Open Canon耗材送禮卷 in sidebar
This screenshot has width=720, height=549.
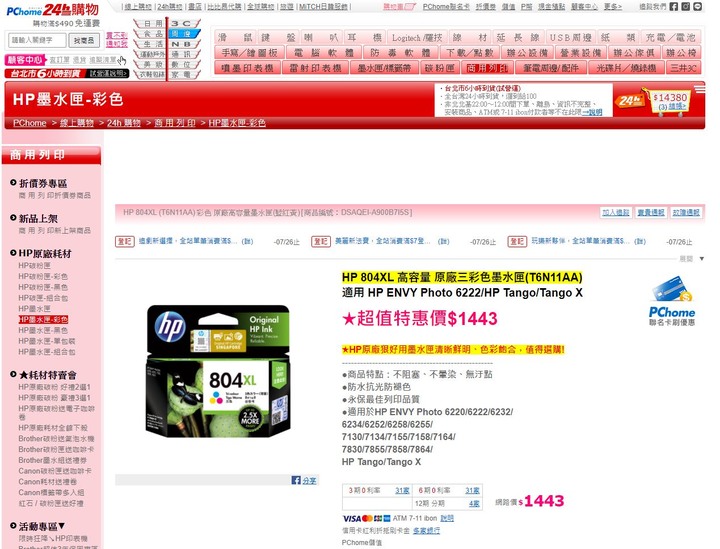(x=47, y=482)
